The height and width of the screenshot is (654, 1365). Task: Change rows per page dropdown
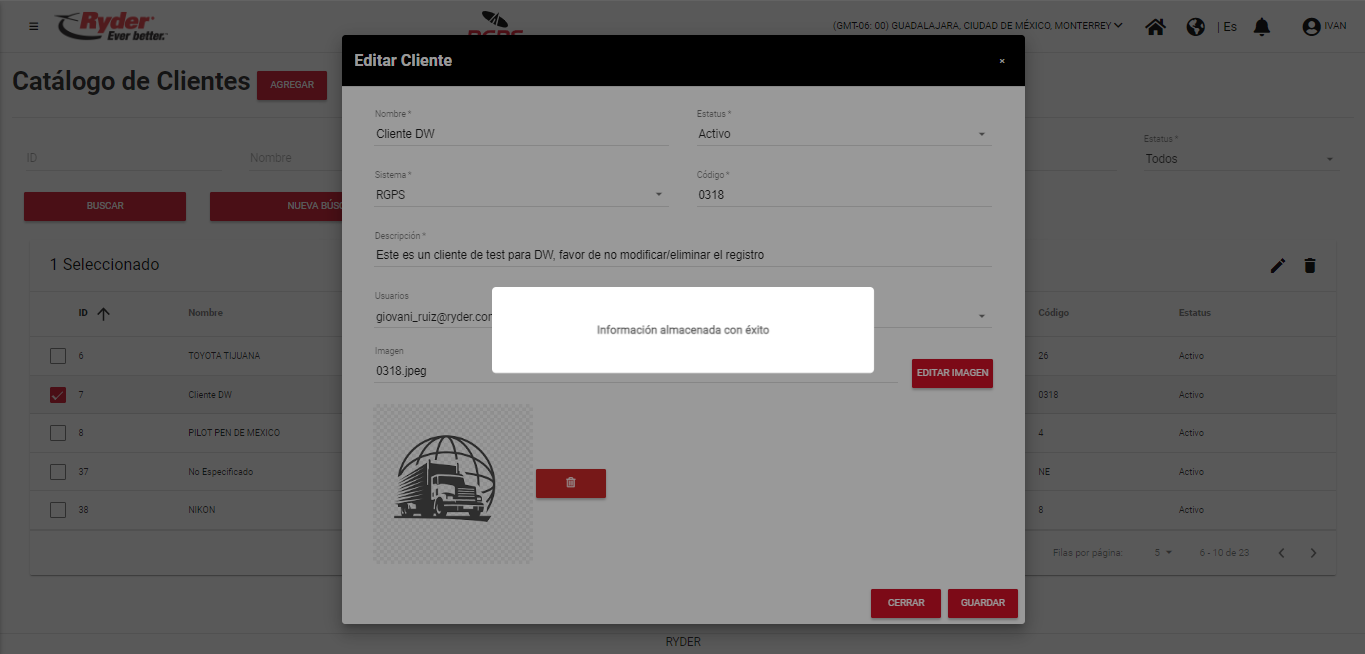tap(1162, 553)
